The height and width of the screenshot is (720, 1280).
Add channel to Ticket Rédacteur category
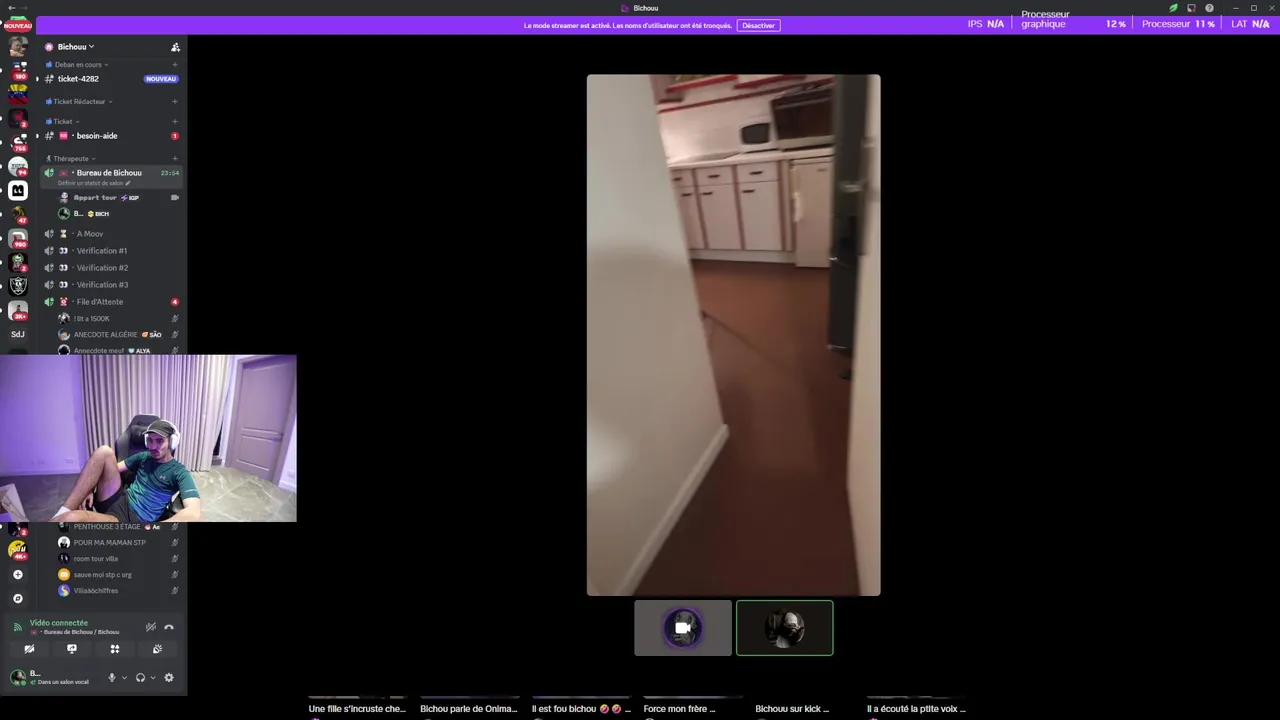click(x=175, y=102)
